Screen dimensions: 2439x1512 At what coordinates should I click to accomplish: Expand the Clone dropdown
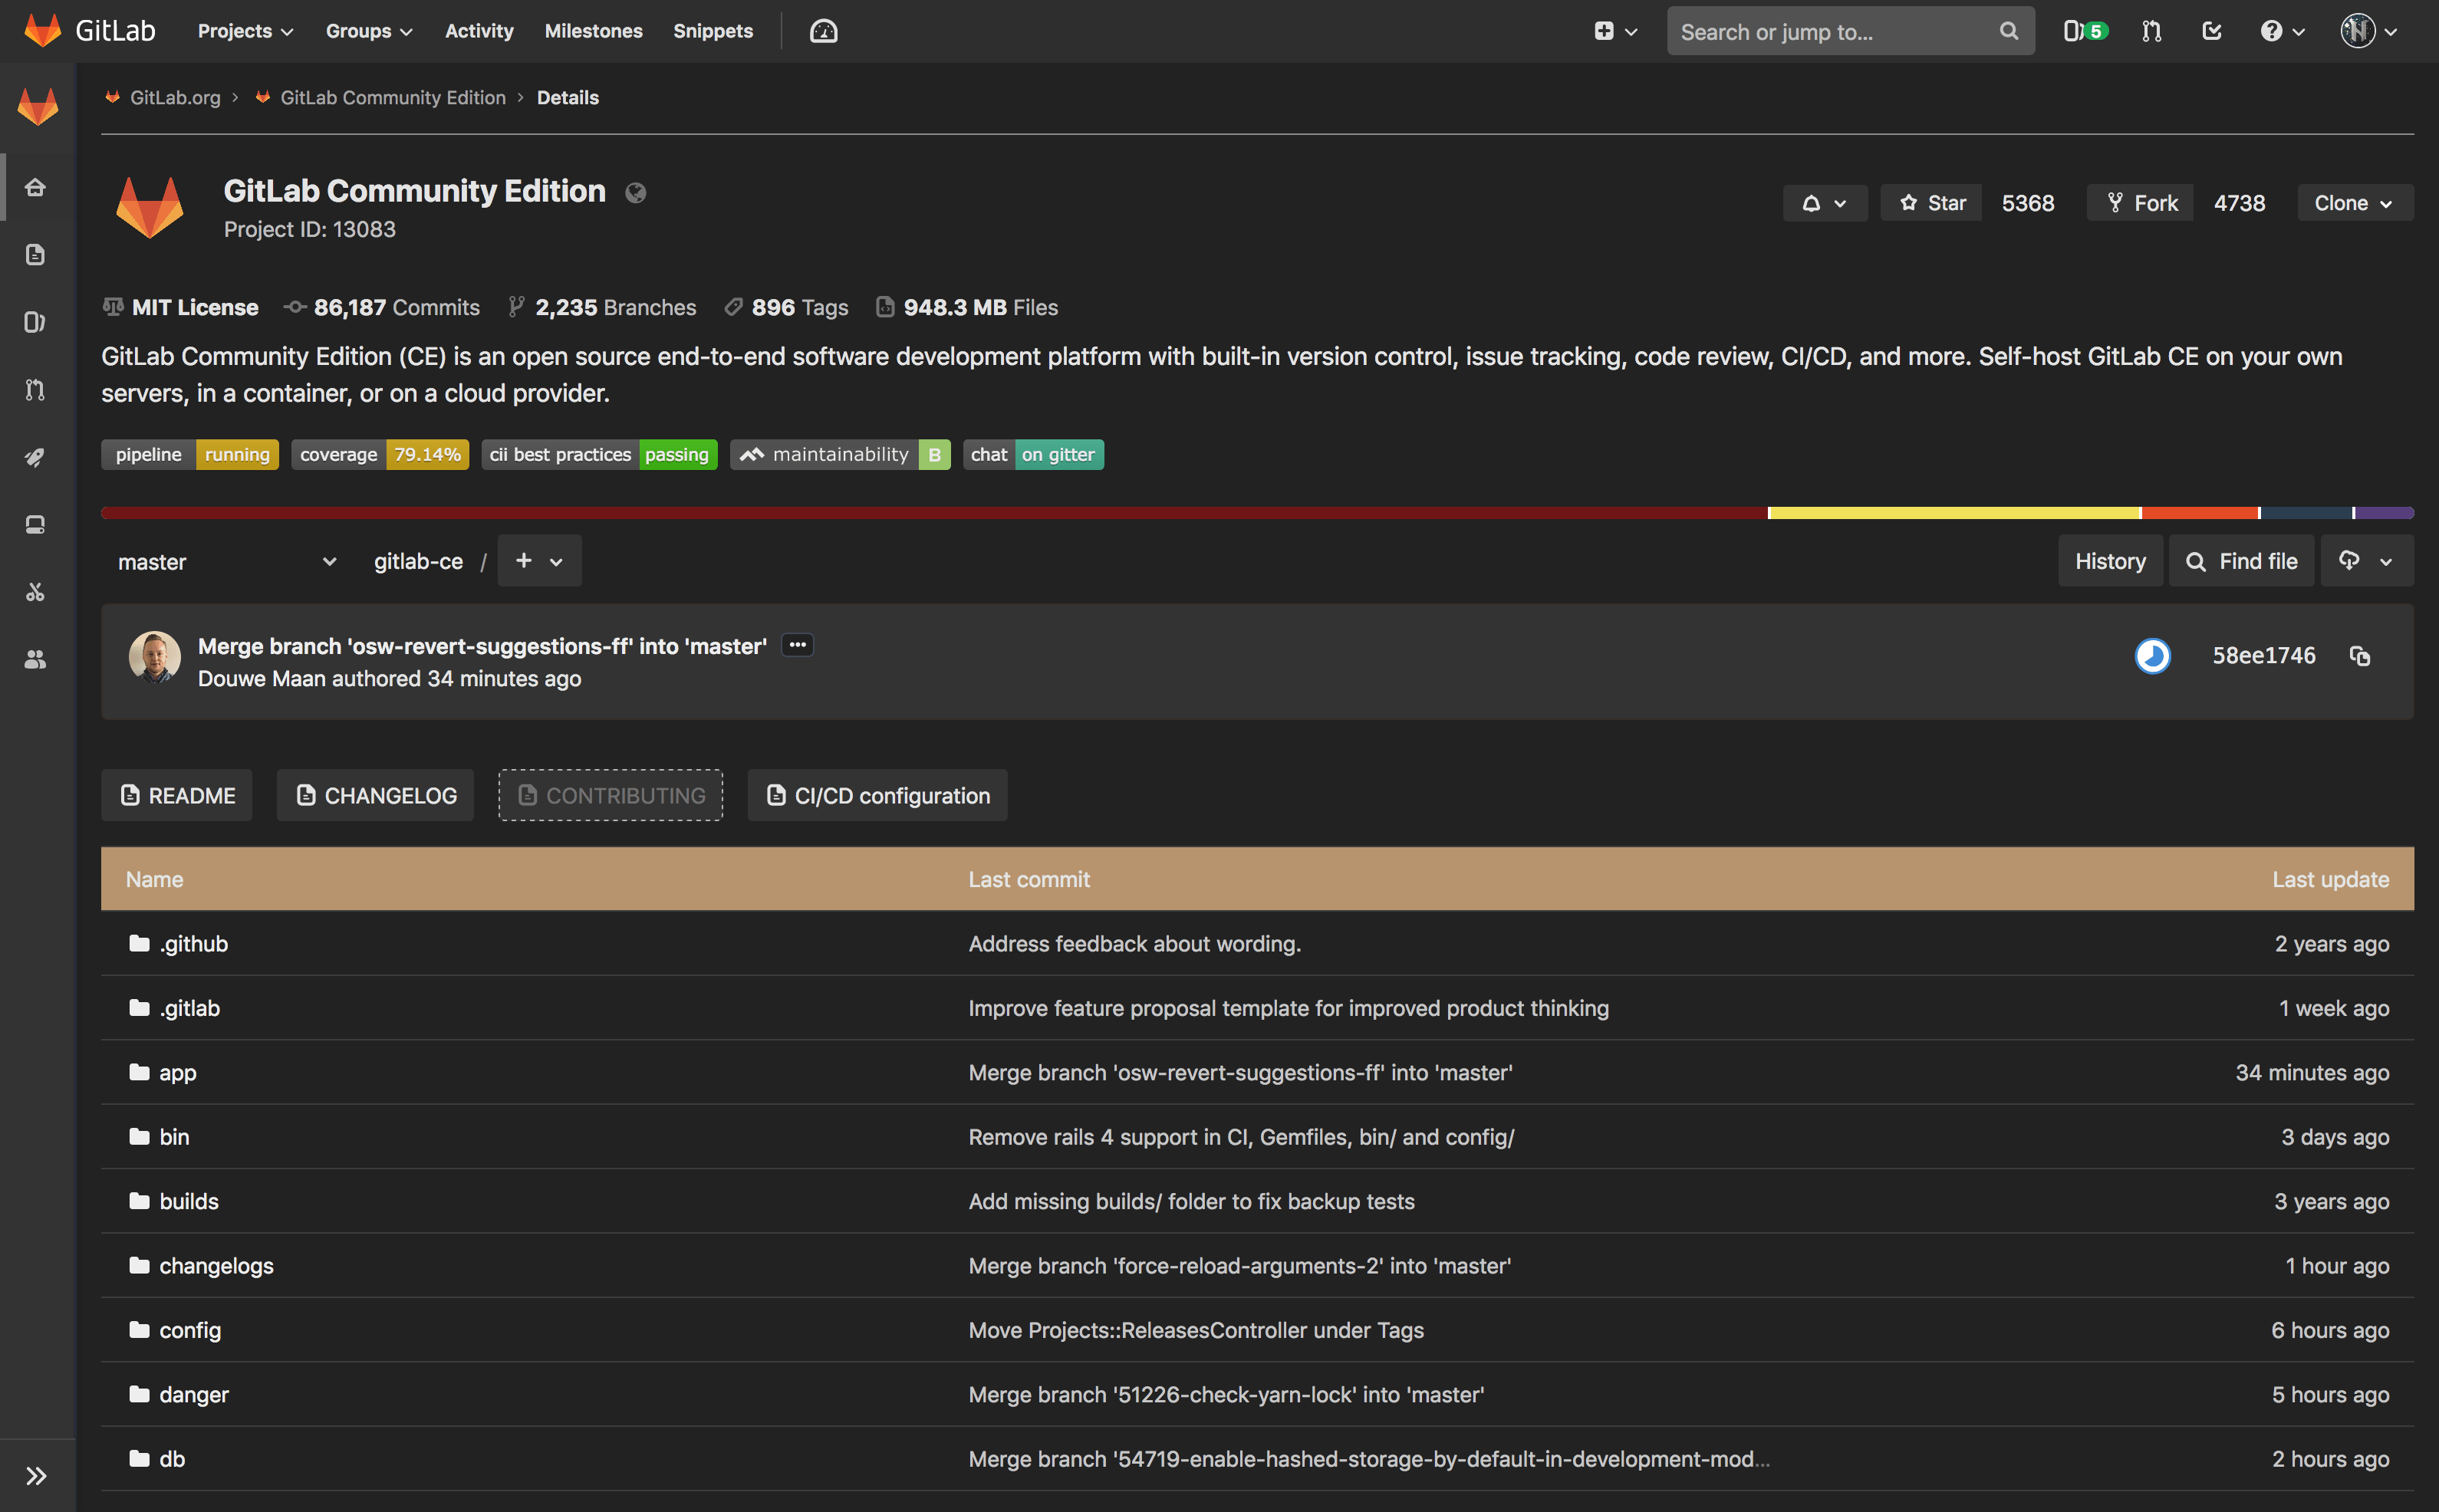(x=2353, y=202)
